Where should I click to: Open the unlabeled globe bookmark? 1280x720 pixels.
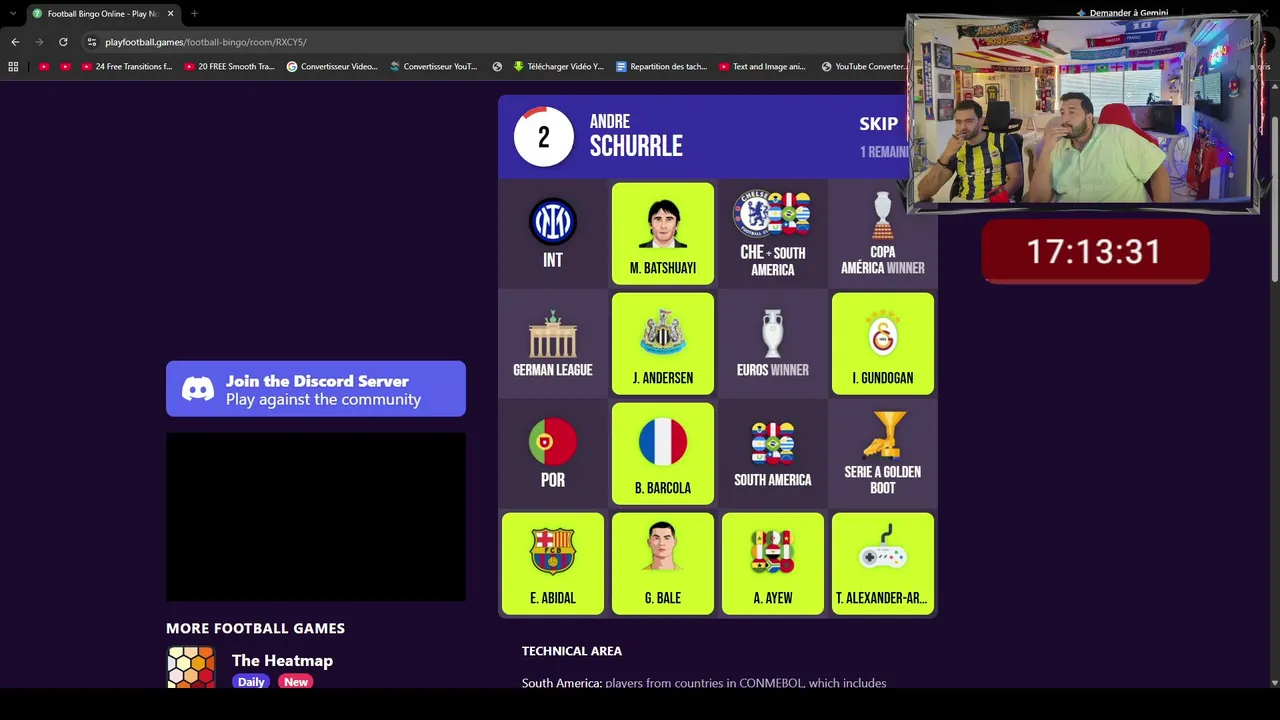tap(497, 67)
